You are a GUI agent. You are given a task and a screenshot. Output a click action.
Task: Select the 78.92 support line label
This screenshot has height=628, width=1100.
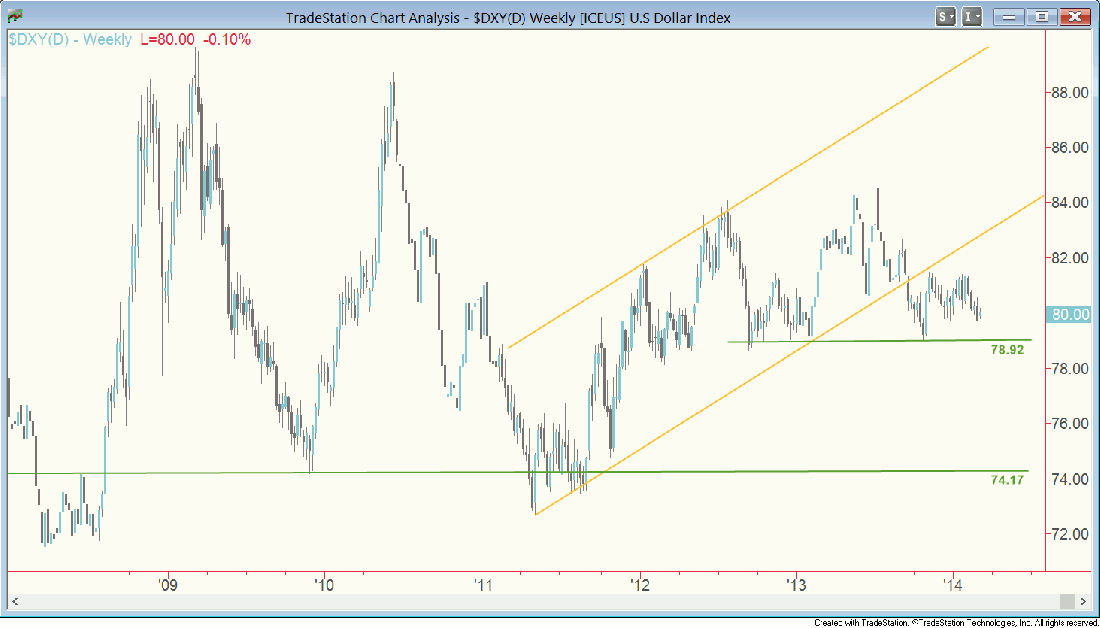point(1009,352)
